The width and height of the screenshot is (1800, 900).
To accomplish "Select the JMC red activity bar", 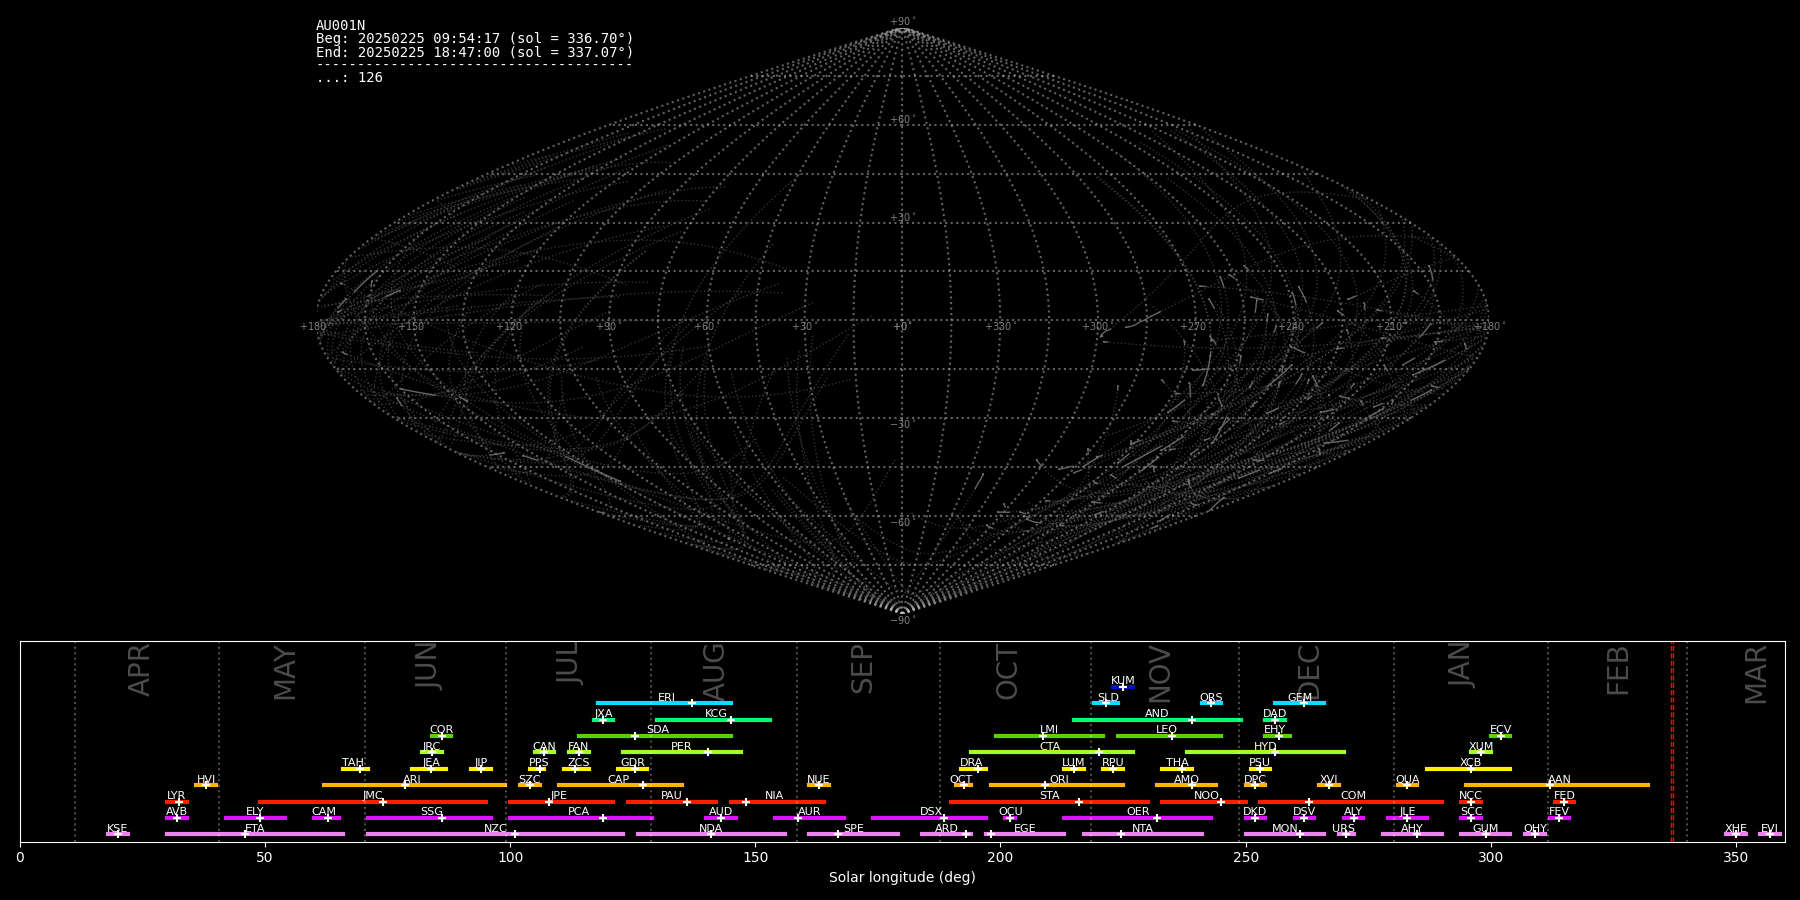I will tap(373, 802).
